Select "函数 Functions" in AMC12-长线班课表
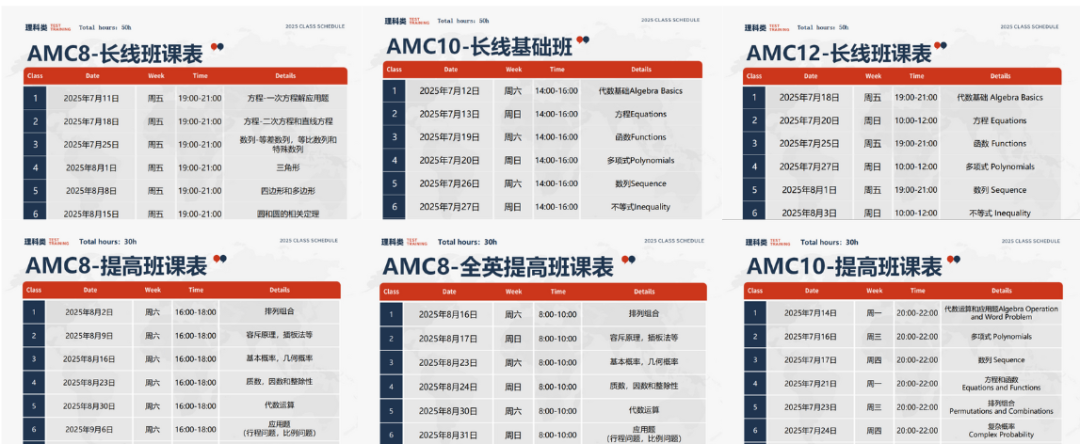 1000,144
